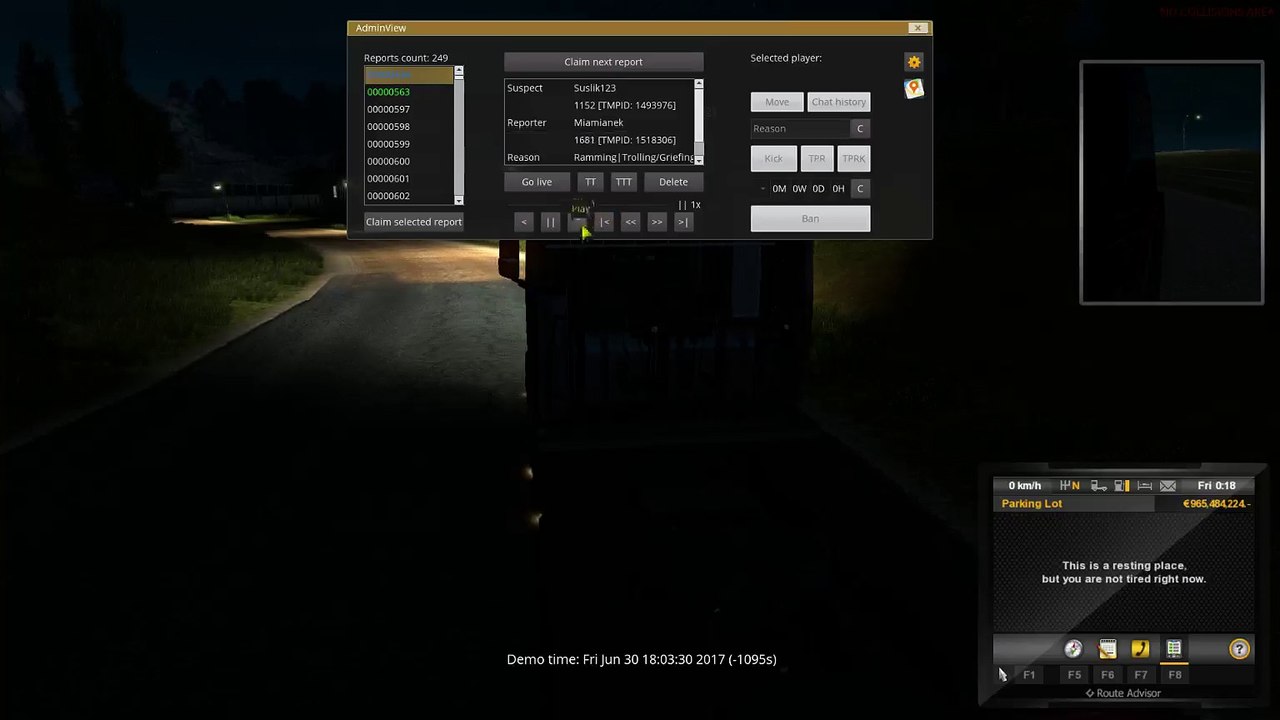Screen dimensions: 1280x720
Task: Click the rest bed icon in Route Advisor
Action: click(x=1145, y=486)
